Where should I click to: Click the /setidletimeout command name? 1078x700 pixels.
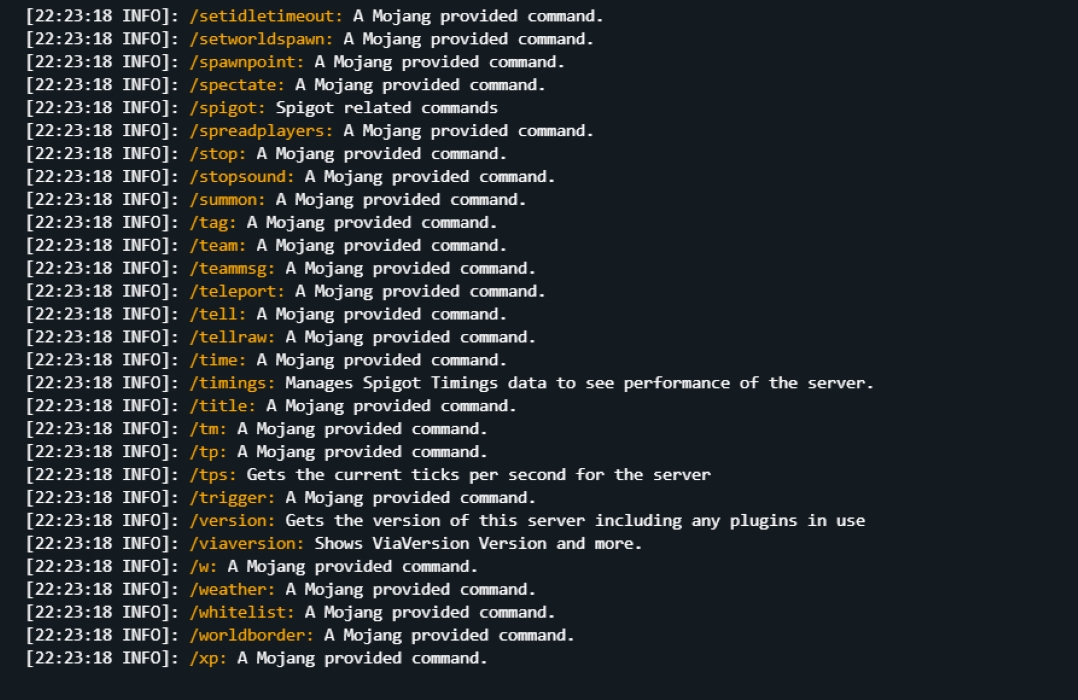point(265,16)
